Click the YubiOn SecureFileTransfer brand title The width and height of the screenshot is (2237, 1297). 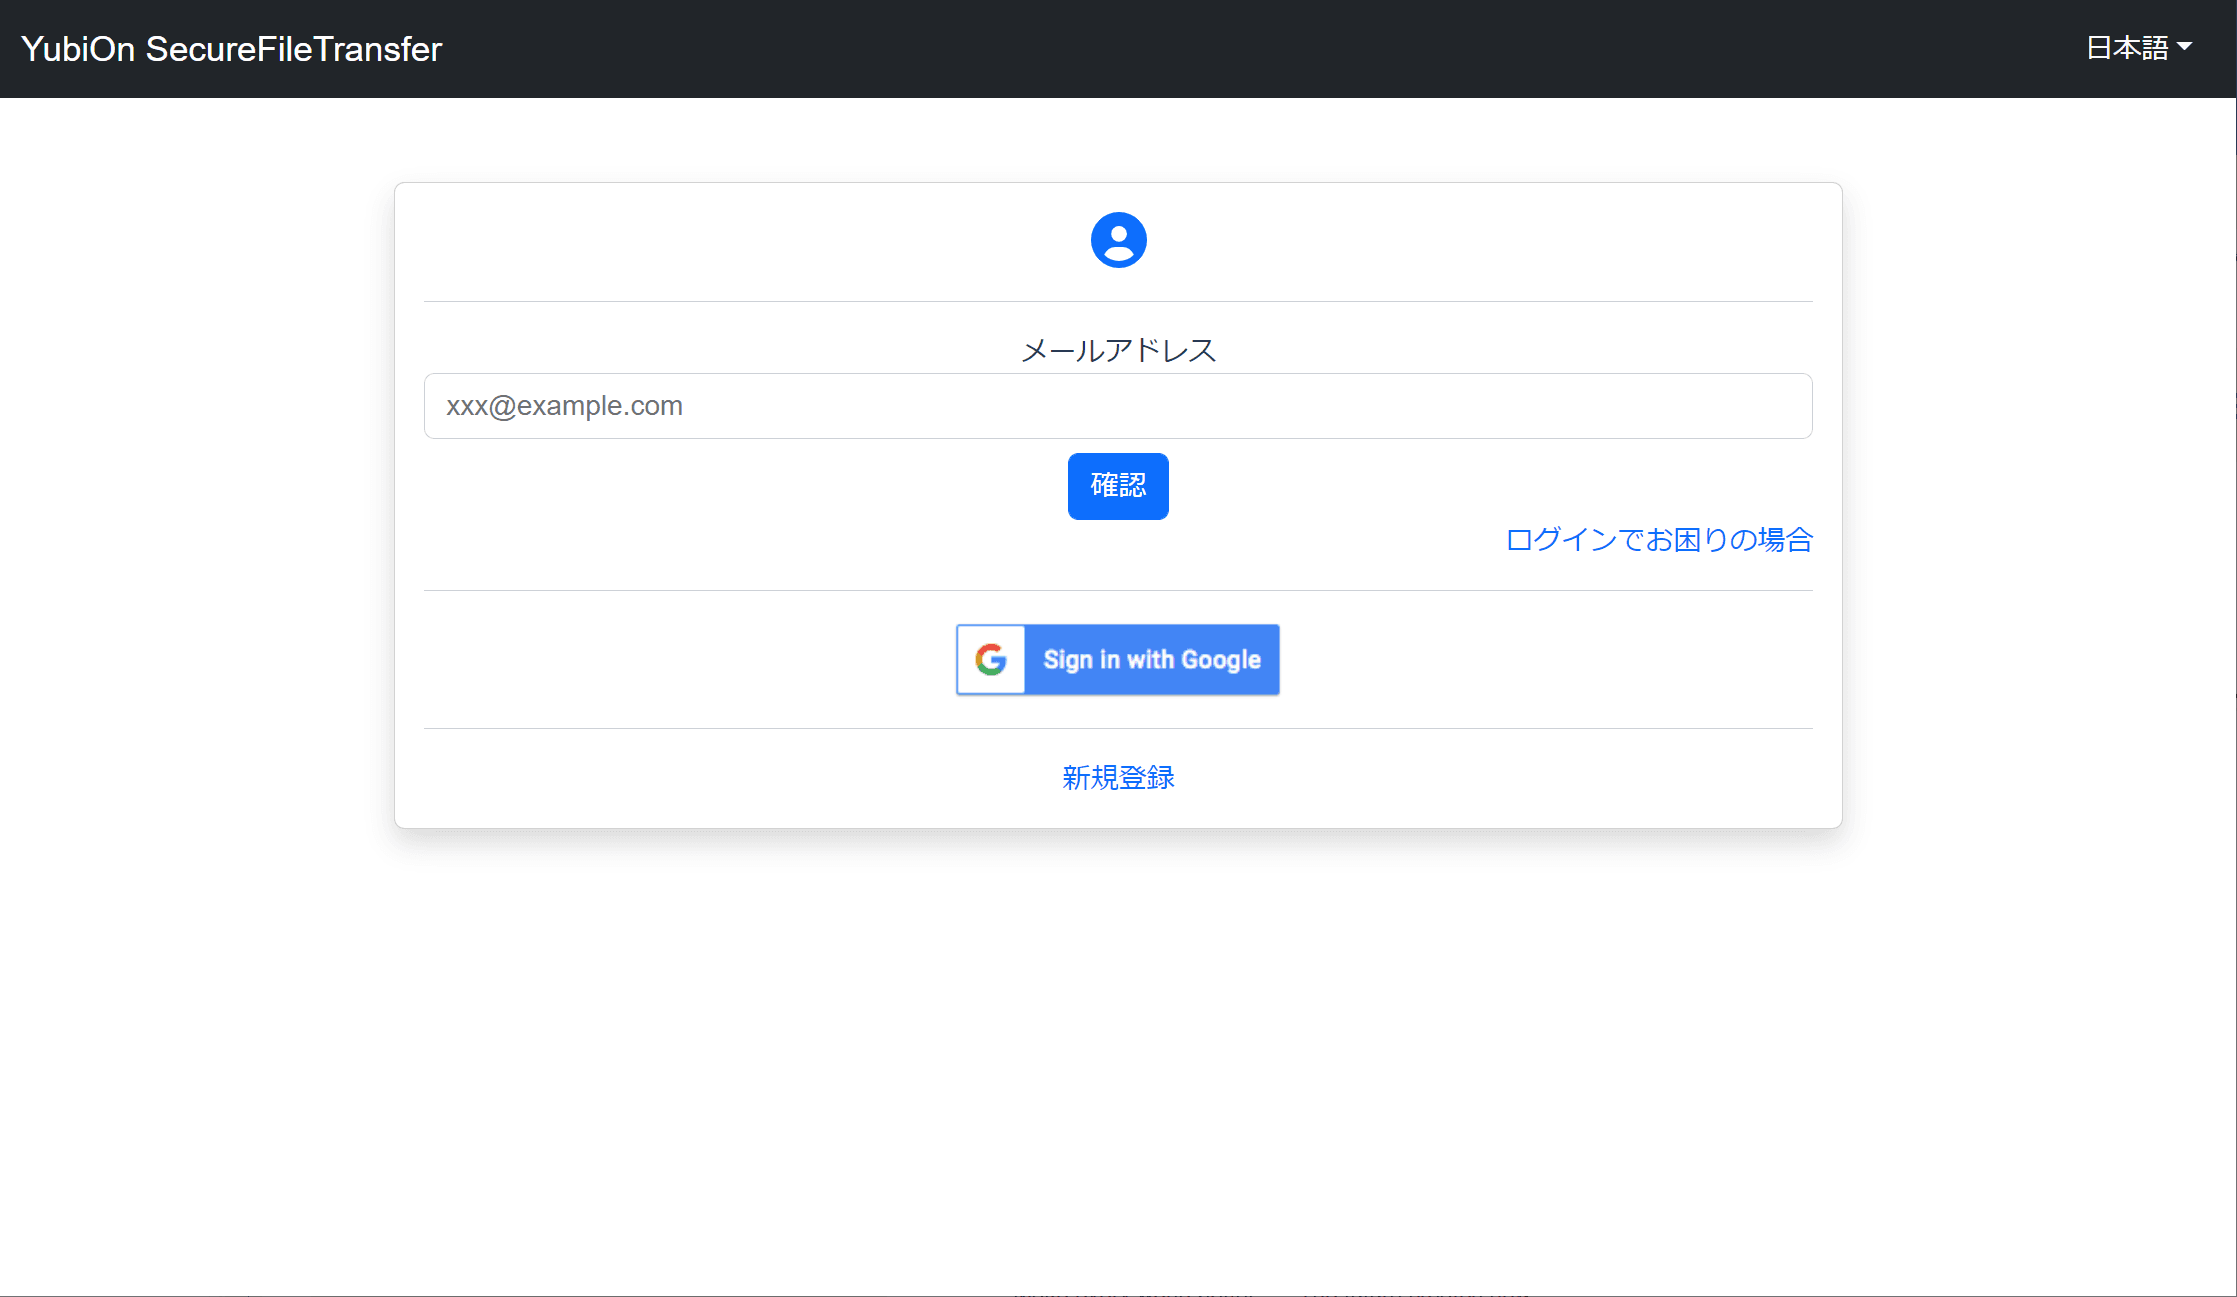231,49
